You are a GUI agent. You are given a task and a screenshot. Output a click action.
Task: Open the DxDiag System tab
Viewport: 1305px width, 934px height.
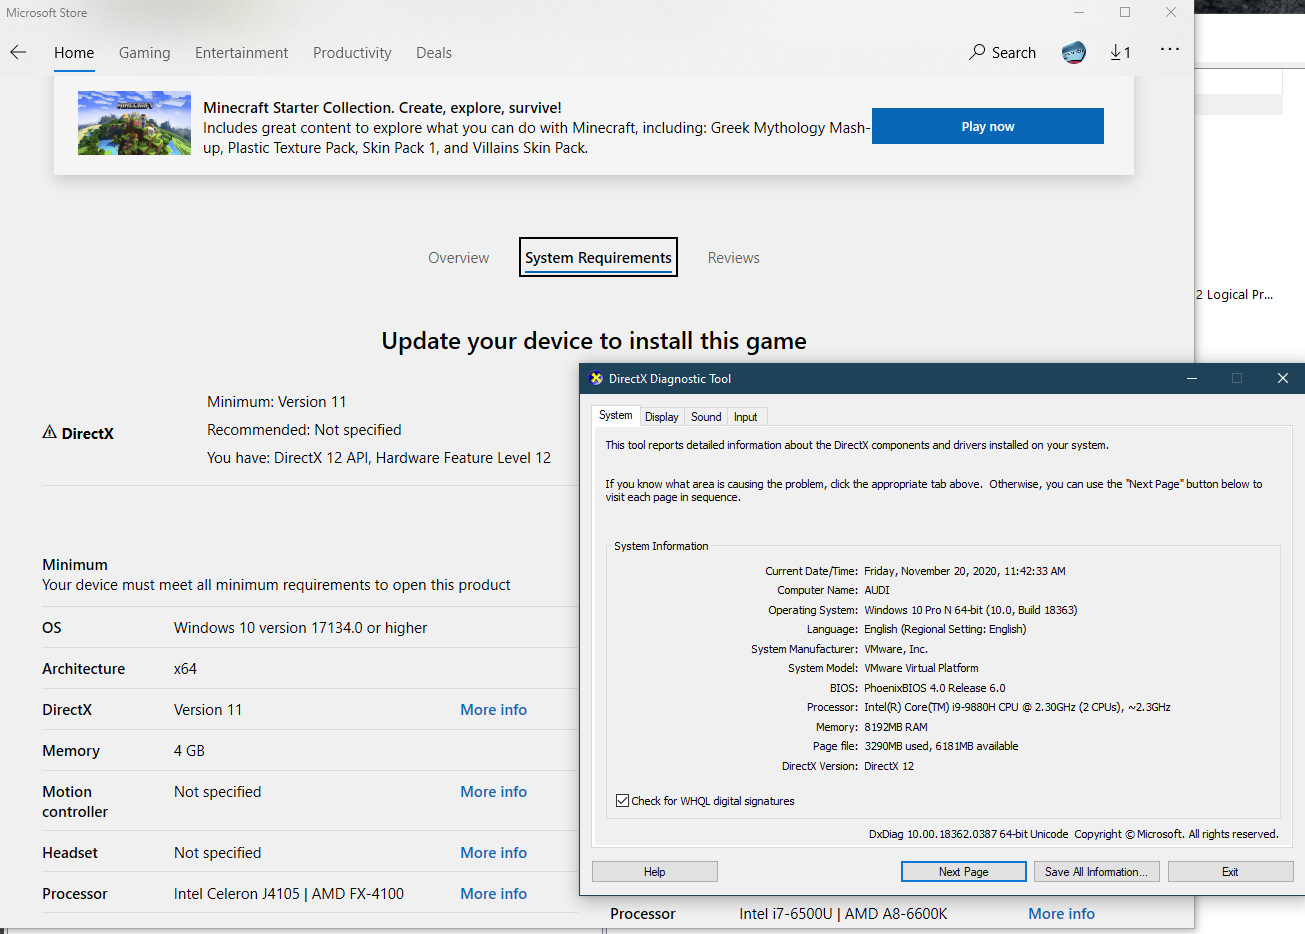[615, 415]
